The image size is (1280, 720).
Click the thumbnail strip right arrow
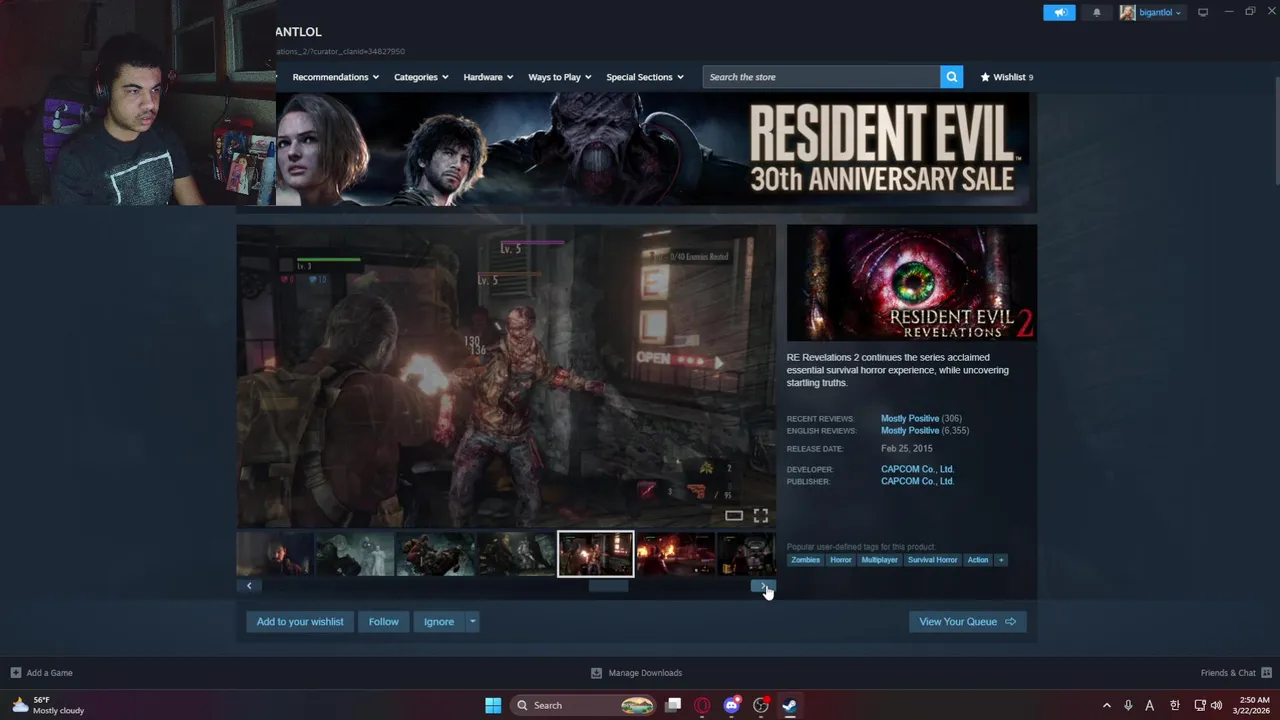point(763,587)
